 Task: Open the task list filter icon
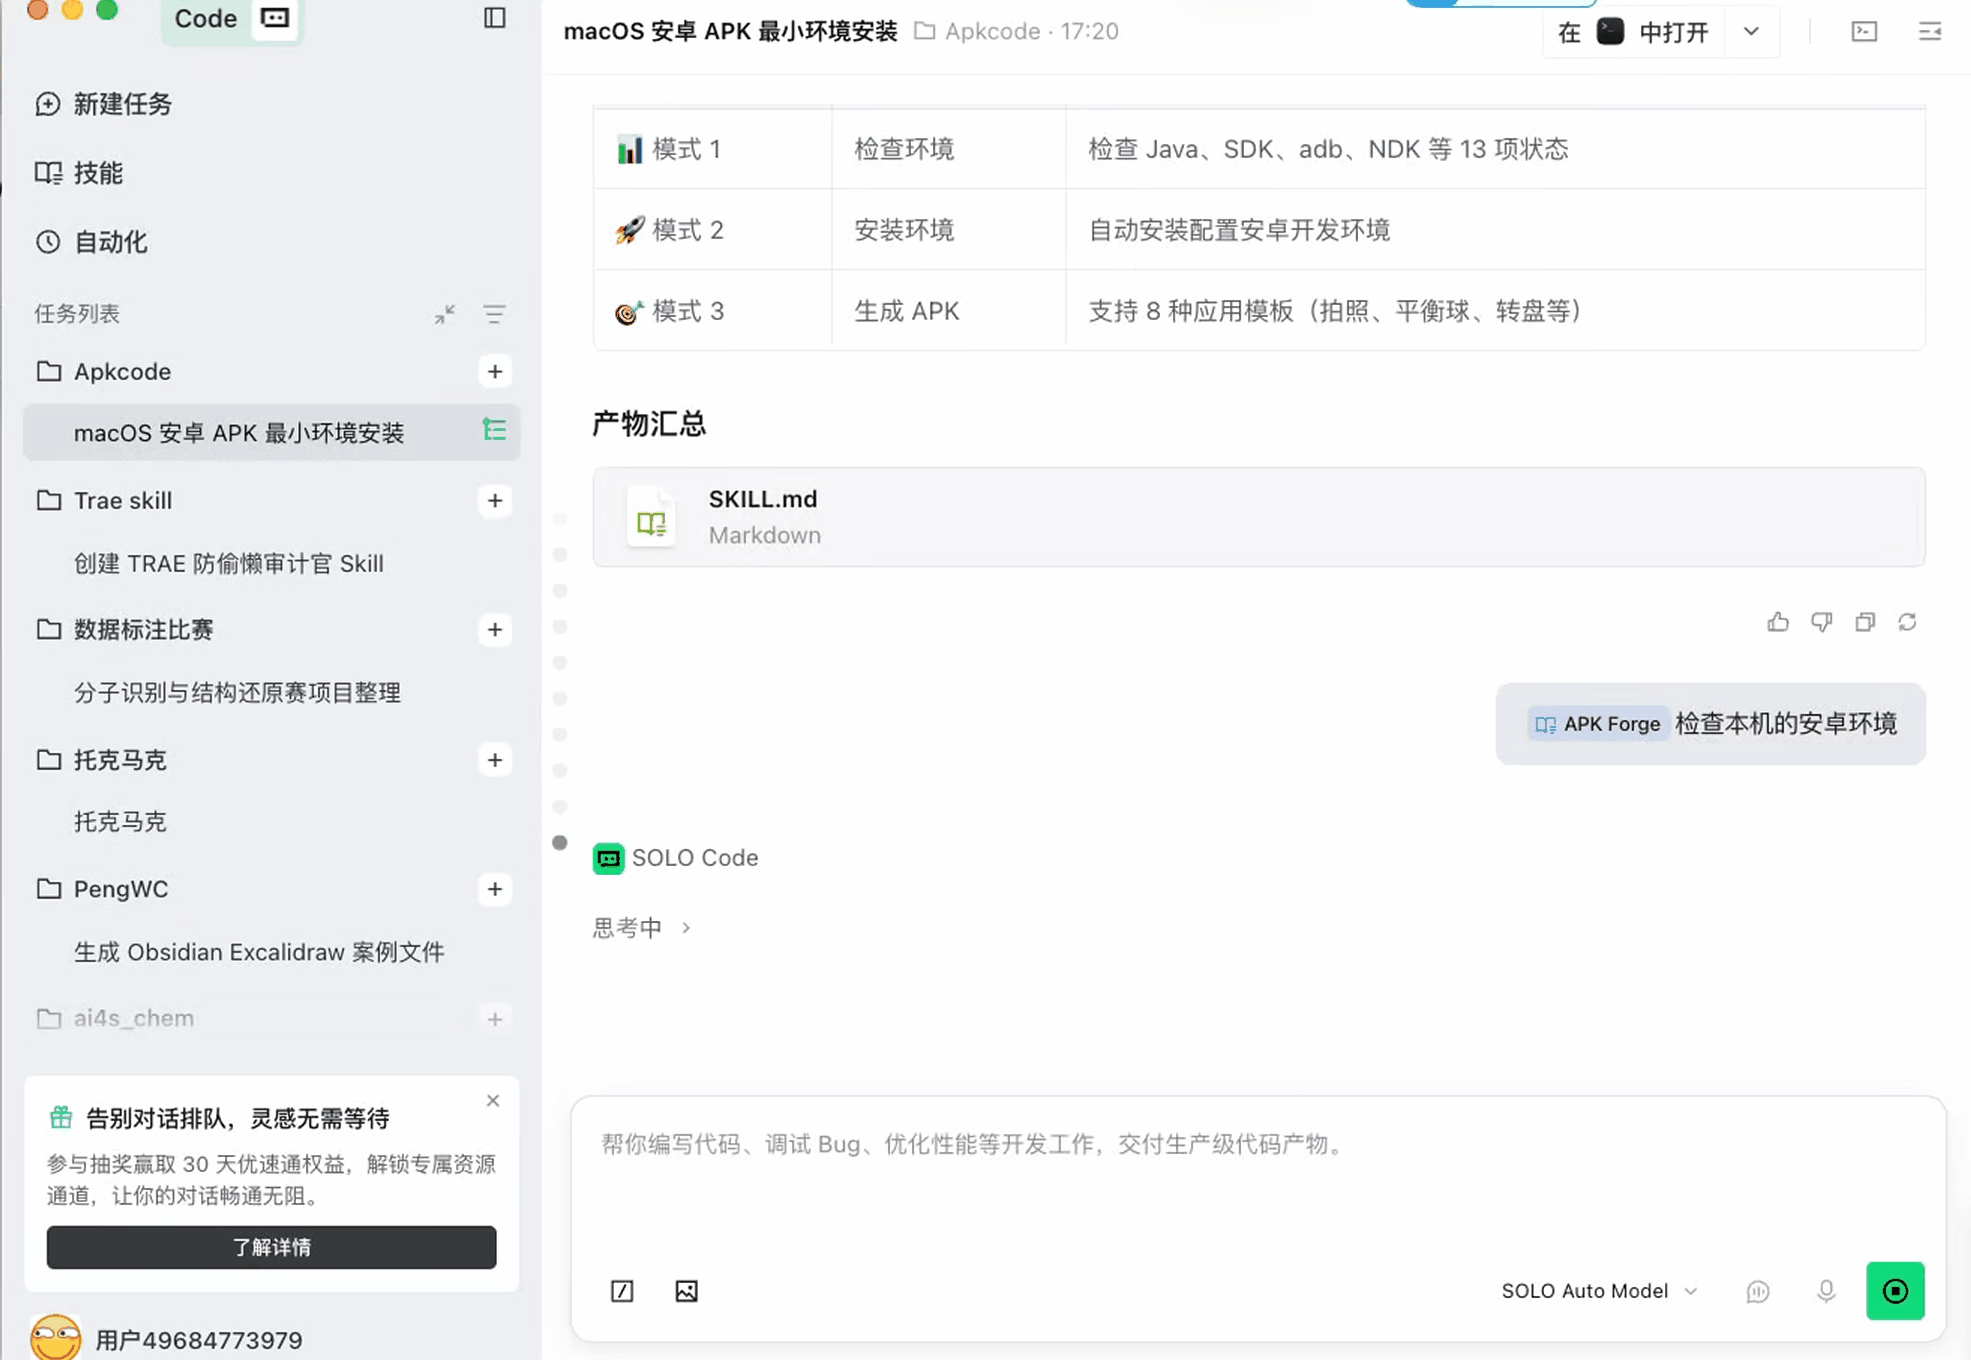pyautogui.click(x=494, y=314)
